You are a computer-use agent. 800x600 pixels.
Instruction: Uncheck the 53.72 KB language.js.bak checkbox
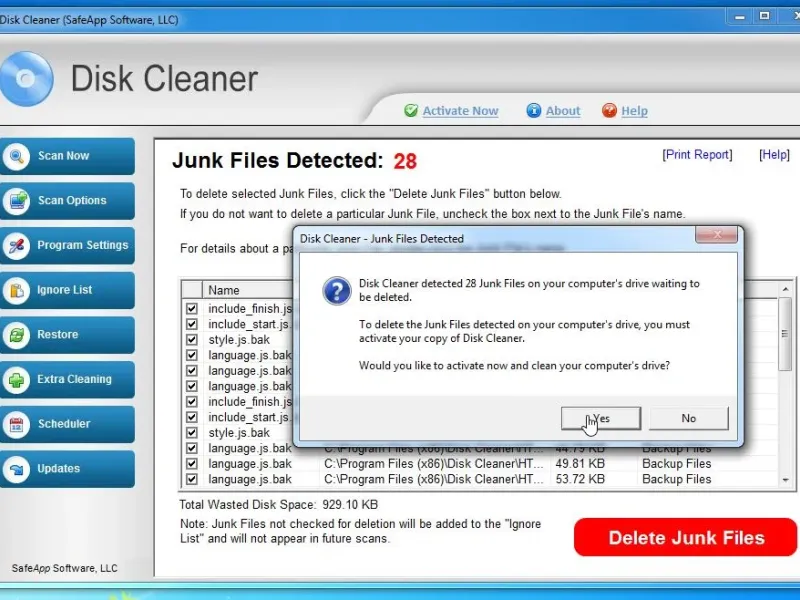pyautogui.click(x=192, y=479)
